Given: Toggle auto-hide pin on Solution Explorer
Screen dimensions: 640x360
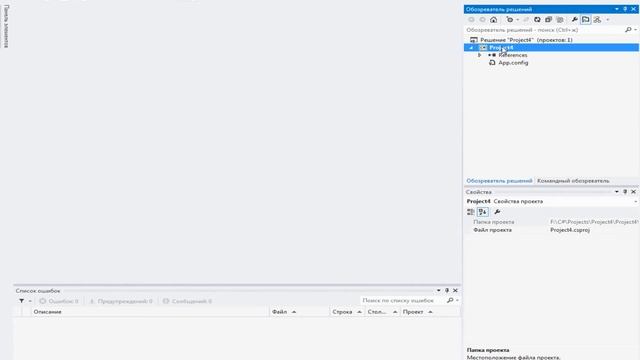Looking at the screenshot, I should point(625,9).
